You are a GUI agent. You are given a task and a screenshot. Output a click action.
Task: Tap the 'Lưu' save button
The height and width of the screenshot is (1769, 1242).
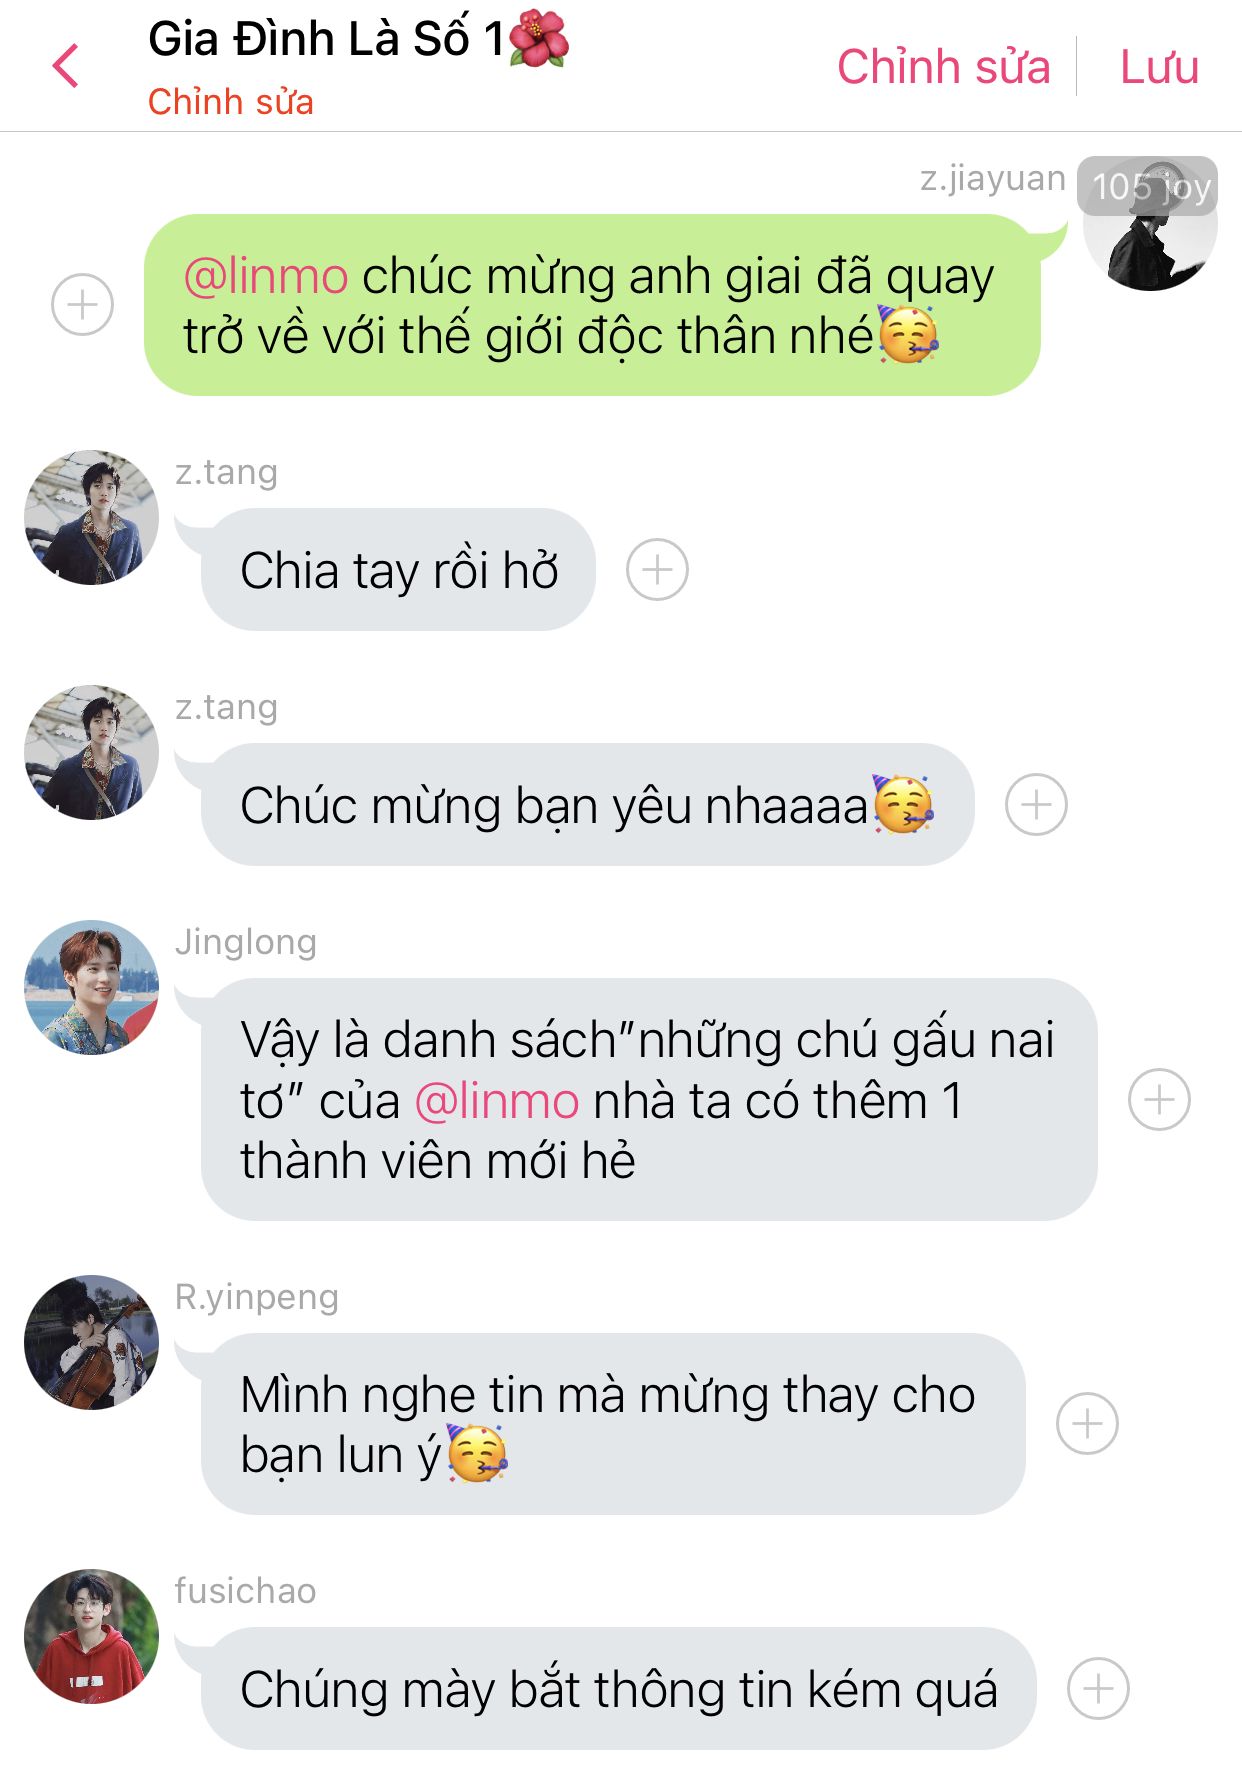click(x=1159, y=67)
